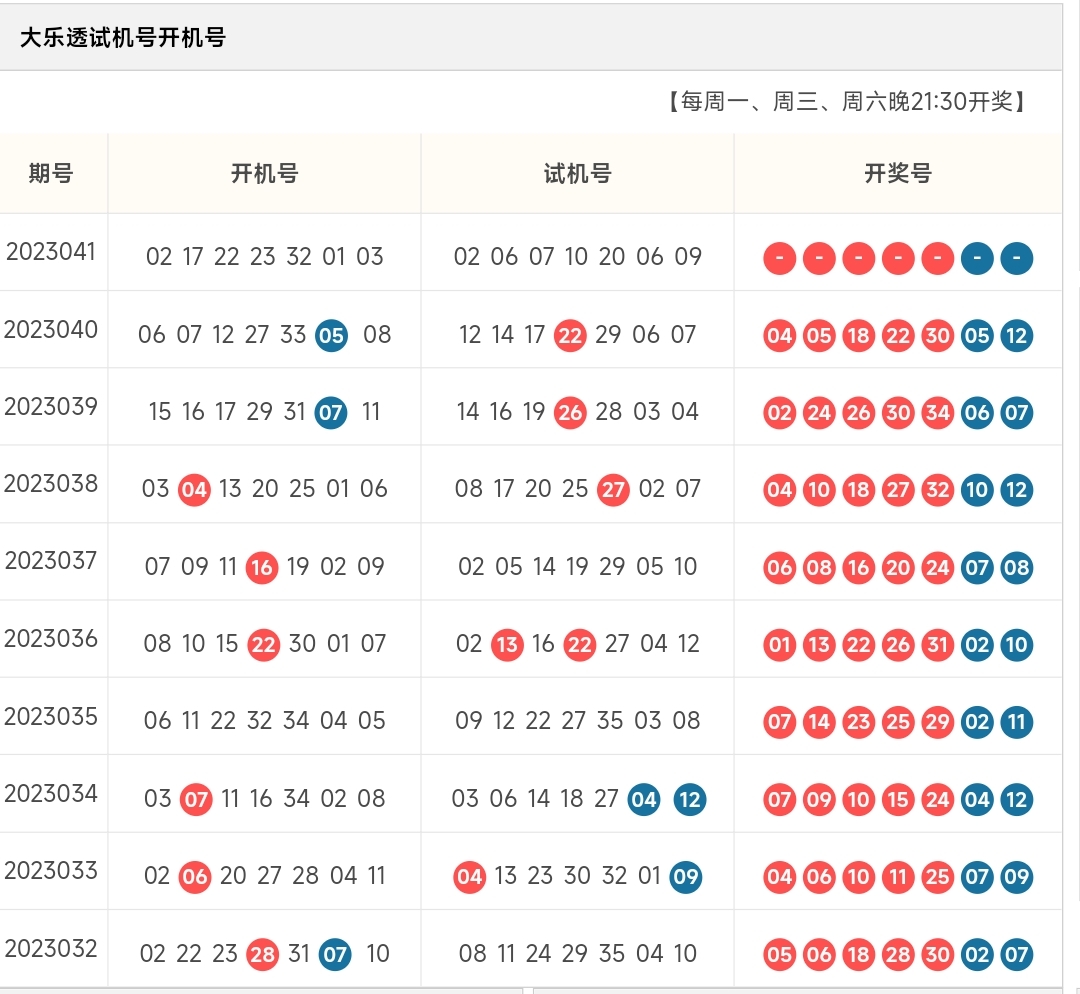Click period number 2023038

click(x=51, y=484)
